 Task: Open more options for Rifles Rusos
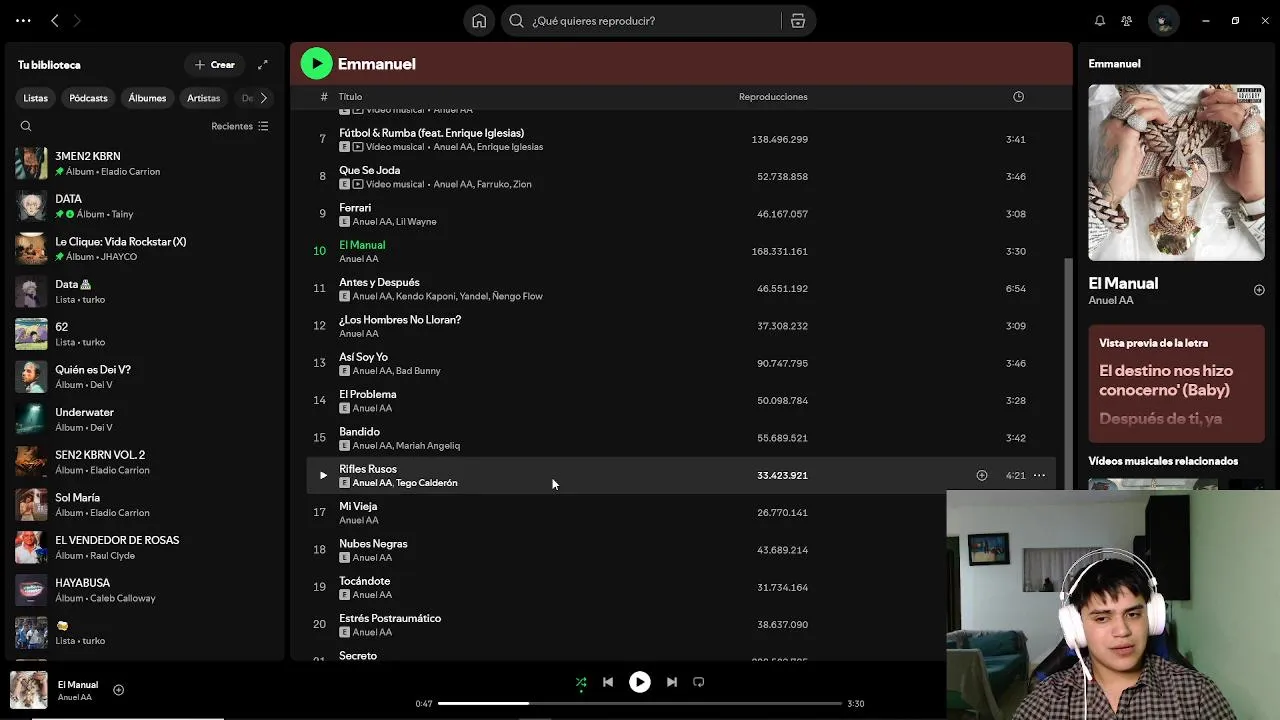pyautogui.click(x=1039, y=475)
